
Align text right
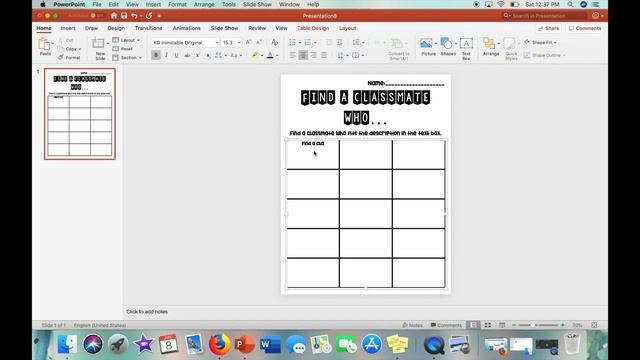(313, 55)
